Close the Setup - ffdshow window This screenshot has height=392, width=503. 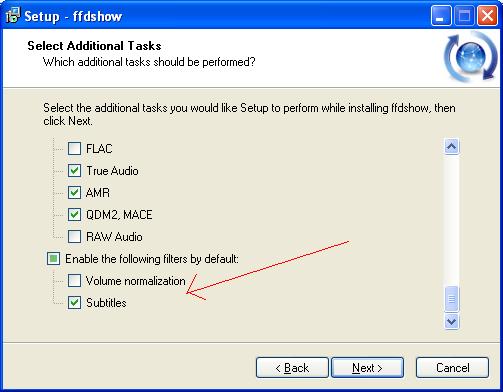pos(487,16)
